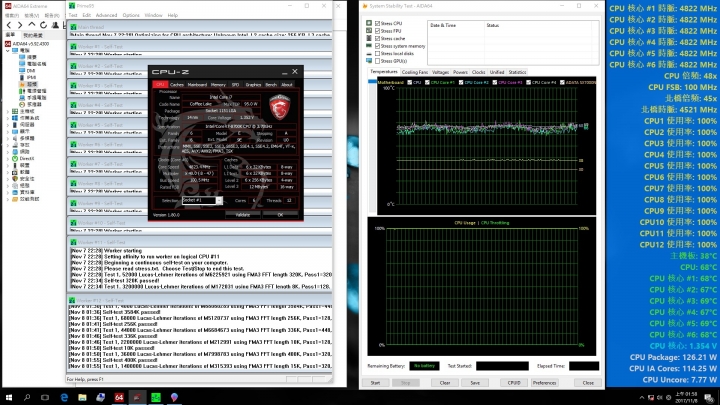Toggle CPU Core #2 graph checkbox
Image resolution: width=720 pixels, height=405 pixels.
tap(461, 82)
